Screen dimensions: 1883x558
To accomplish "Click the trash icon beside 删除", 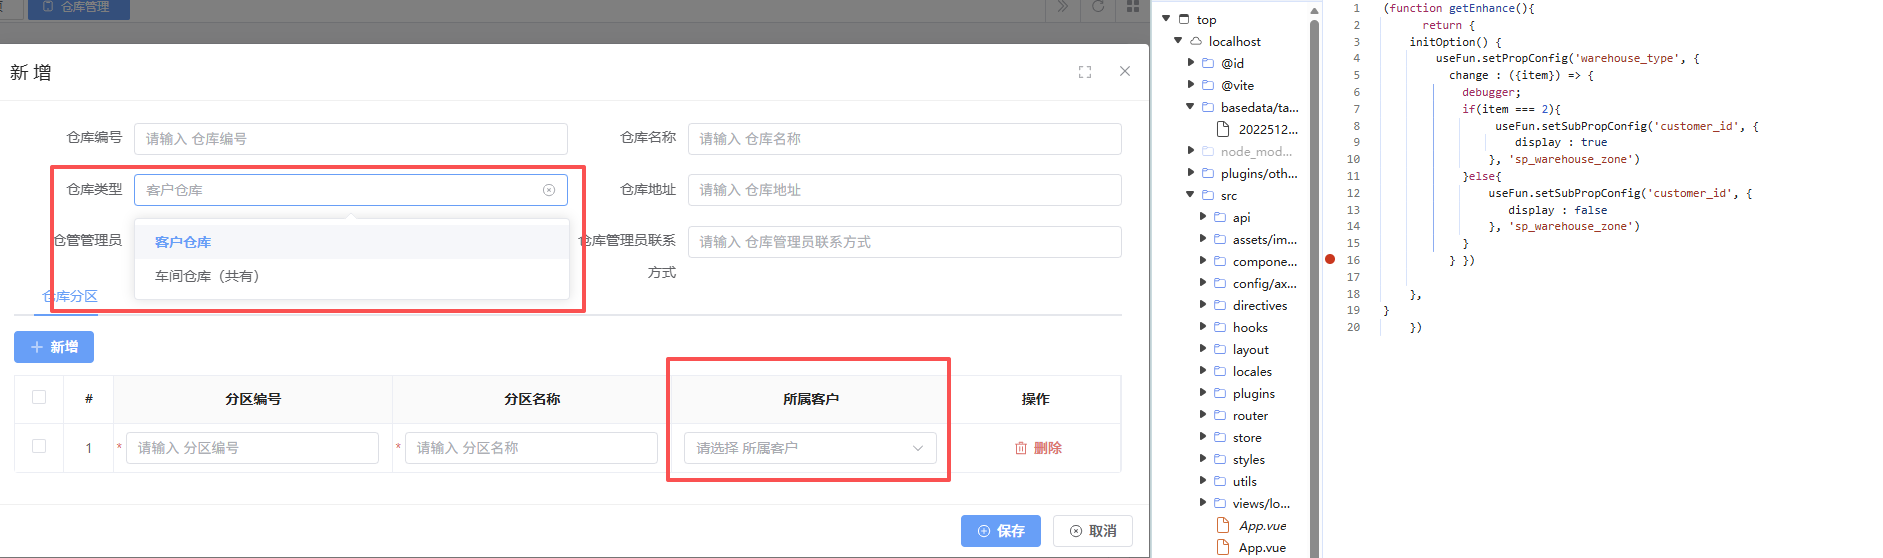I will [1021, 448].
